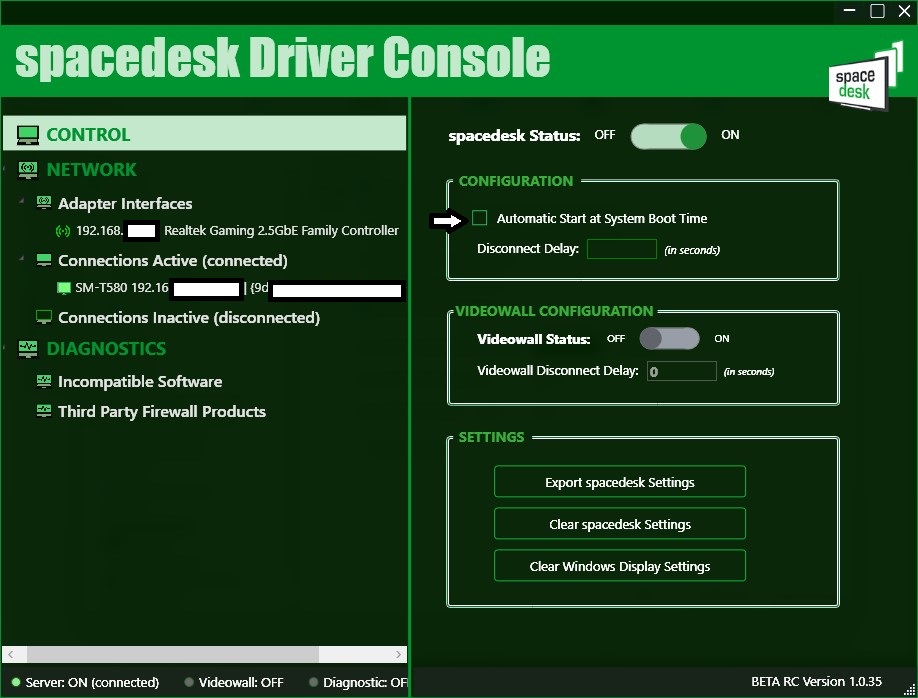918x698 pixels.
Task: Click the Connections Active monitor icon
Action: point(44,259)
